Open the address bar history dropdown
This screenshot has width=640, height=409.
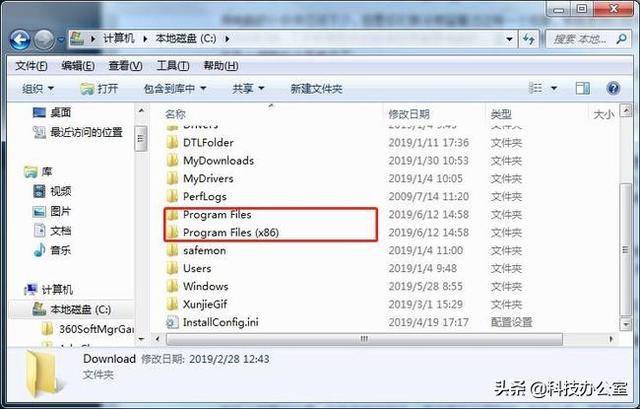pos(509,39)
